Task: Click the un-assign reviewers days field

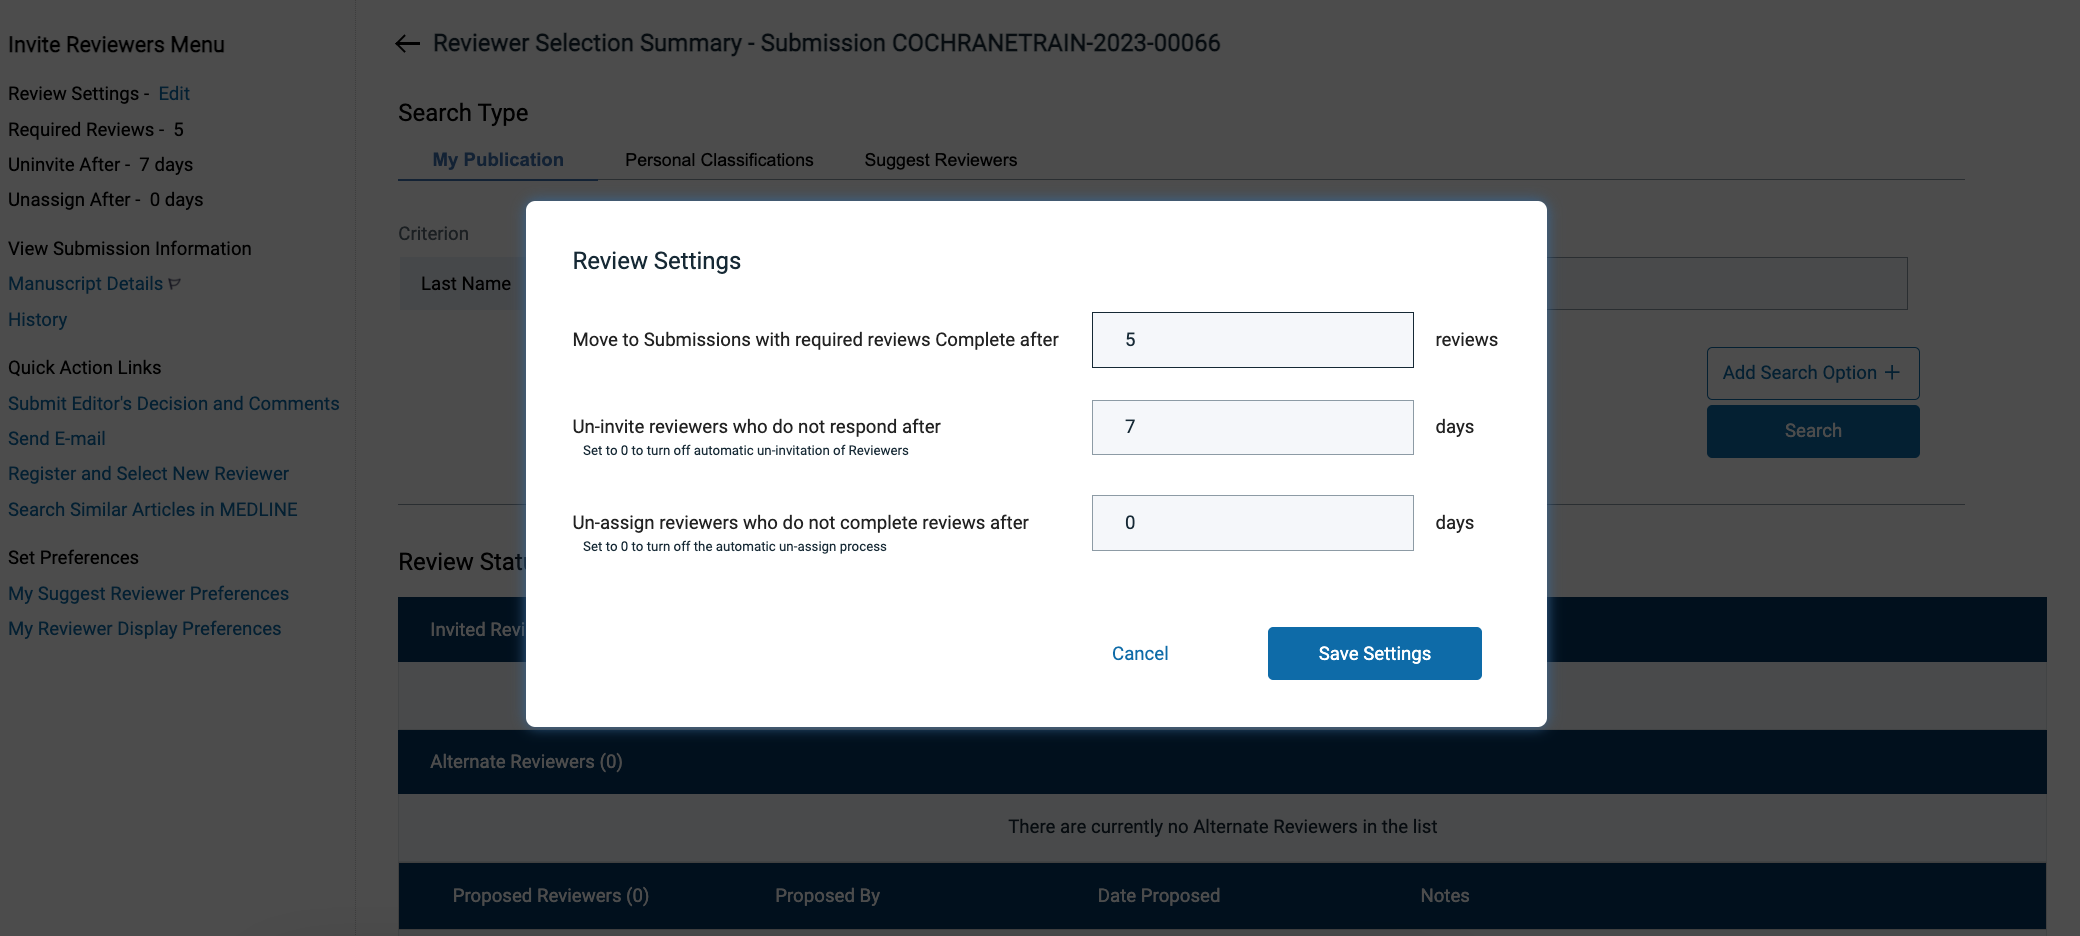Action: [x=1252, y=523]
